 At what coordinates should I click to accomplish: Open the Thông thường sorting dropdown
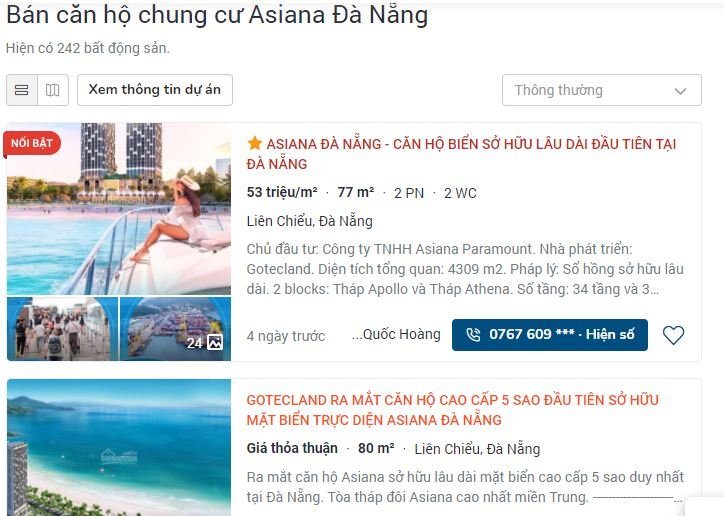[602, 90]
